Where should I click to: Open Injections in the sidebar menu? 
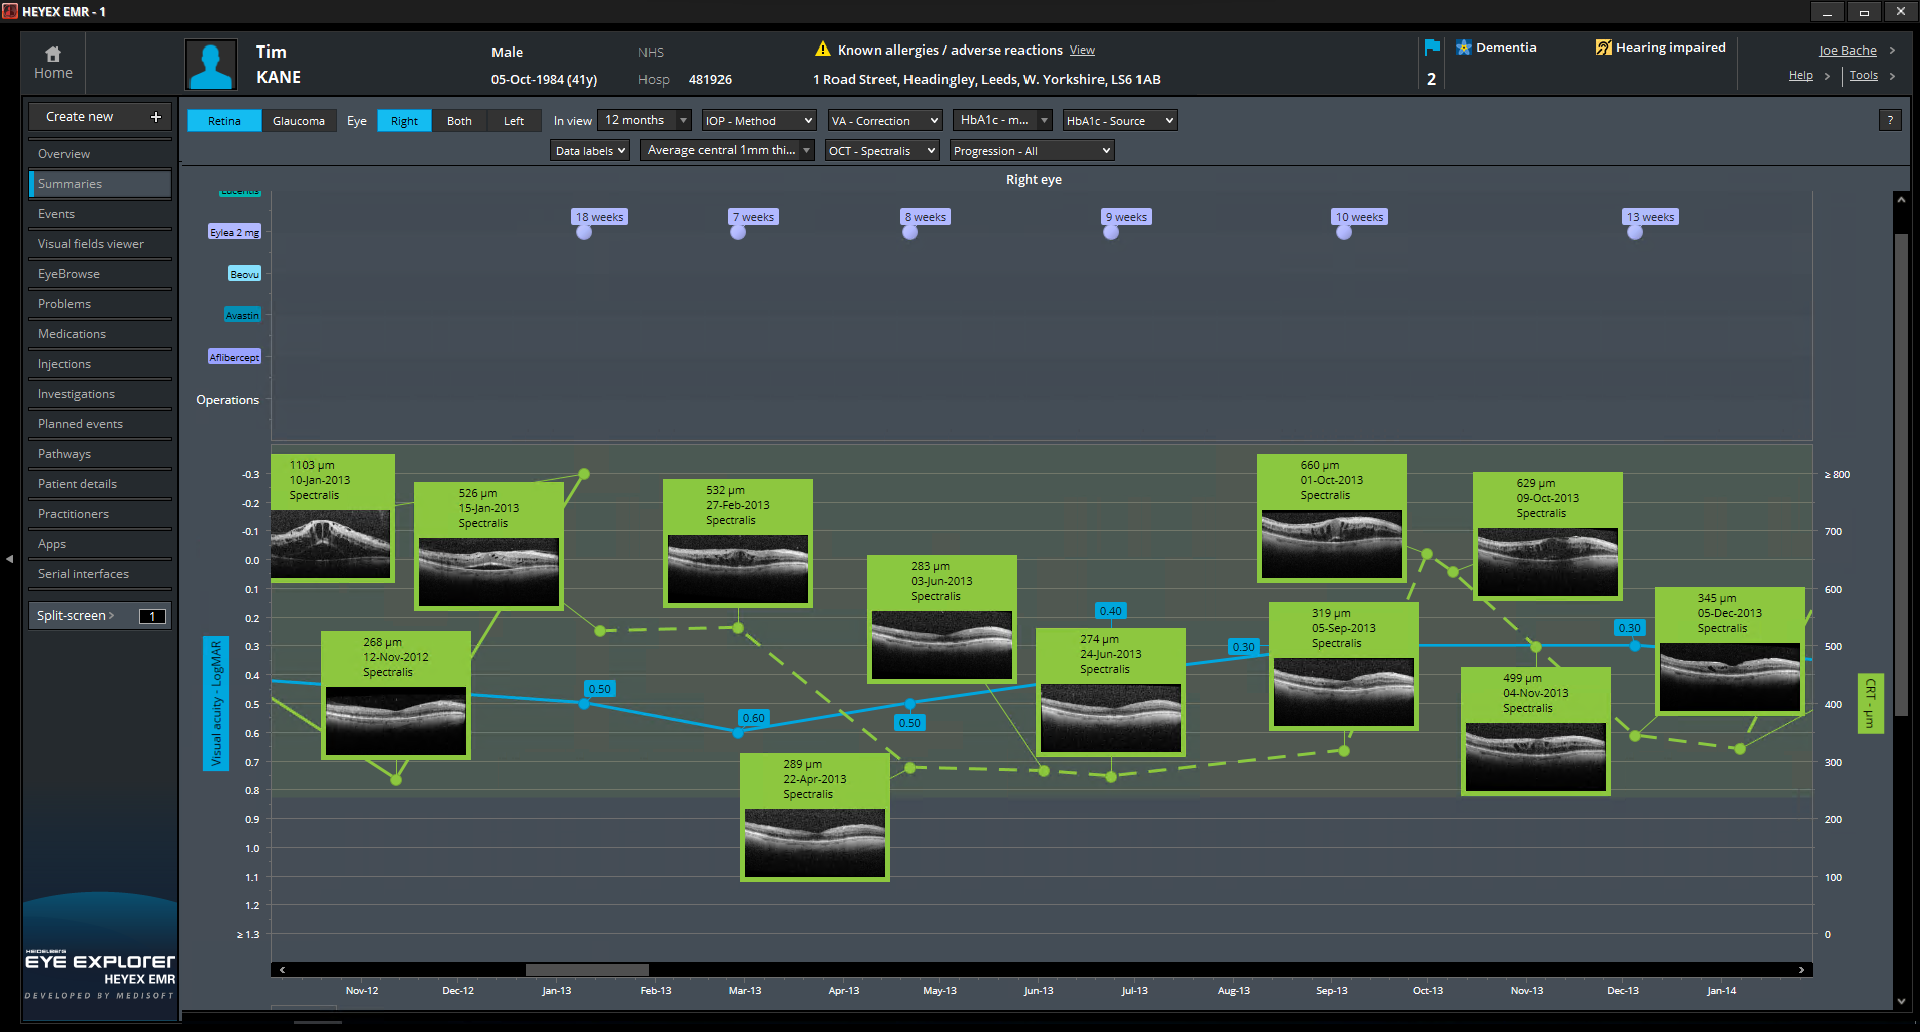65,364
